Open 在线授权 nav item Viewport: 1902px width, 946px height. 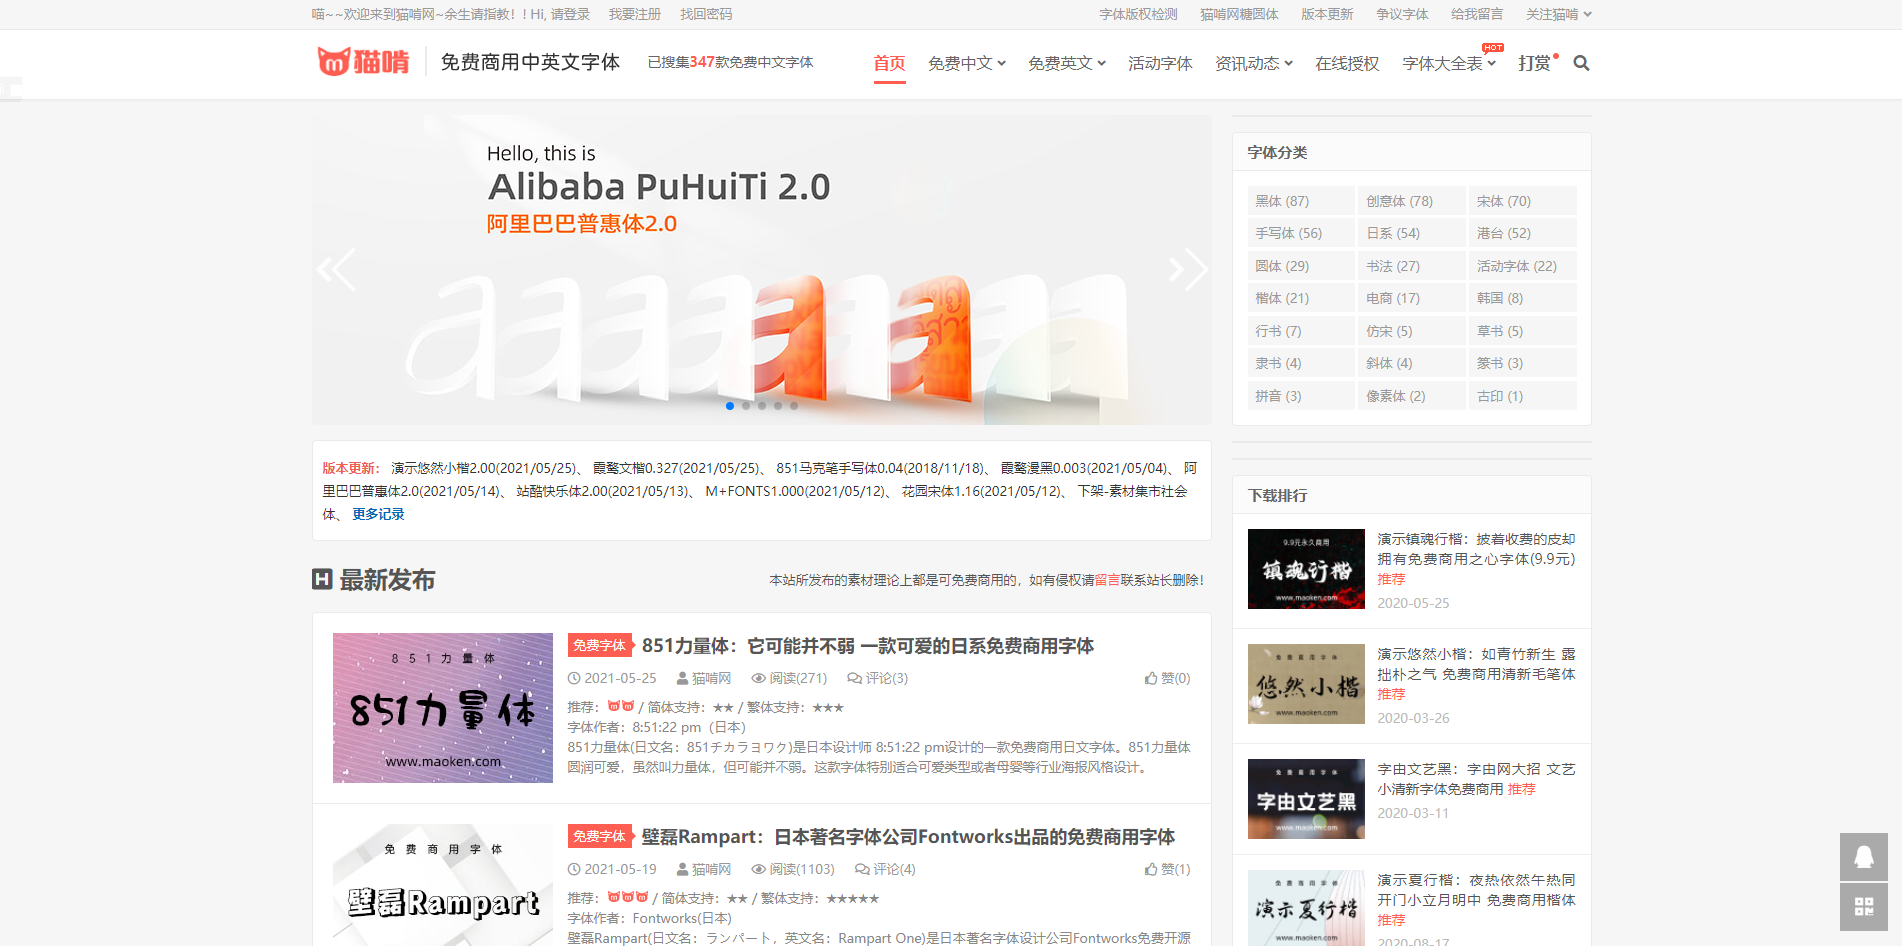(1347, 63)
